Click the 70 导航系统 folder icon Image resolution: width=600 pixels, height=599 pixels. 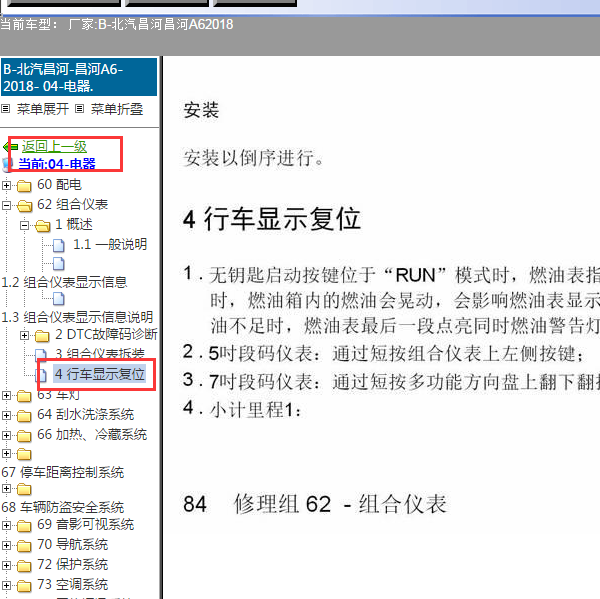tap(24, 546)
